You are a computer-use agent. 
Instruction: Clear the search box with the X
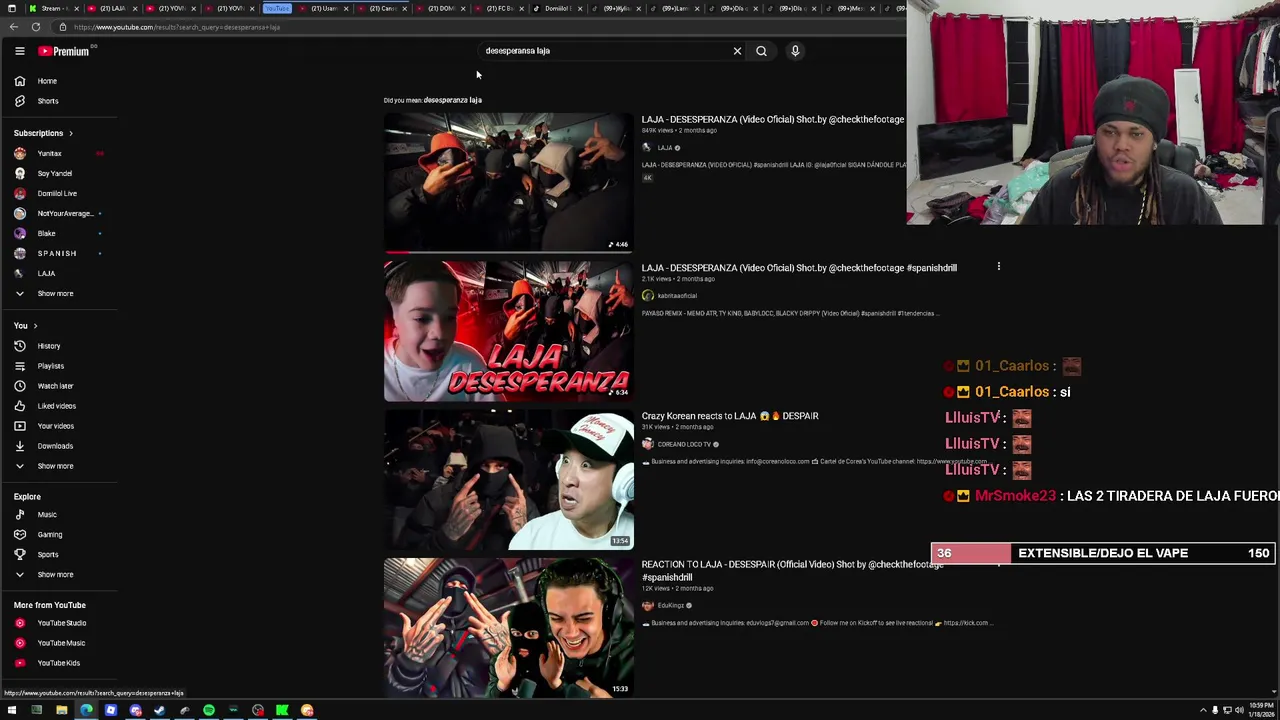coord(737,51)
